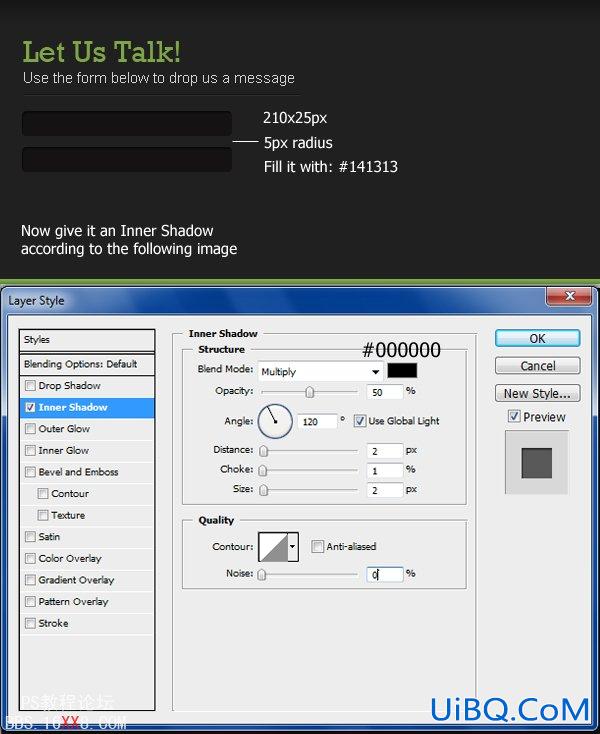Toggle the Preview checkbox
The width and height of the screenshot is (600, 734).
click(x=514, y=416)
